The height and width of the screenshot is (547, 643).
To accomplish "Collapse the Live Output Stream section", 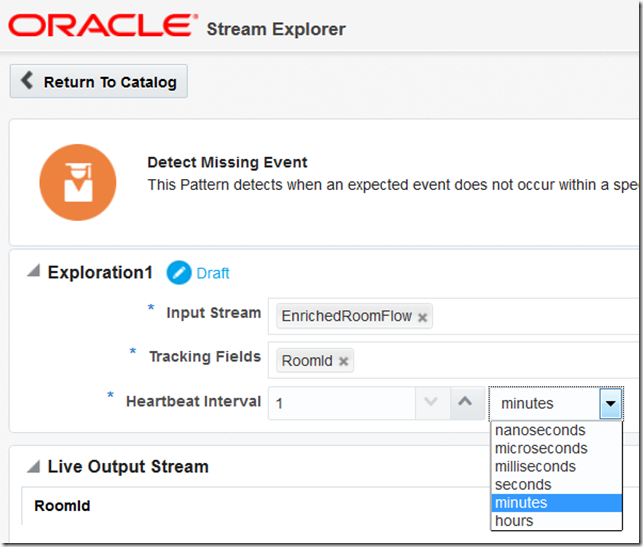I will coord(34,466).
